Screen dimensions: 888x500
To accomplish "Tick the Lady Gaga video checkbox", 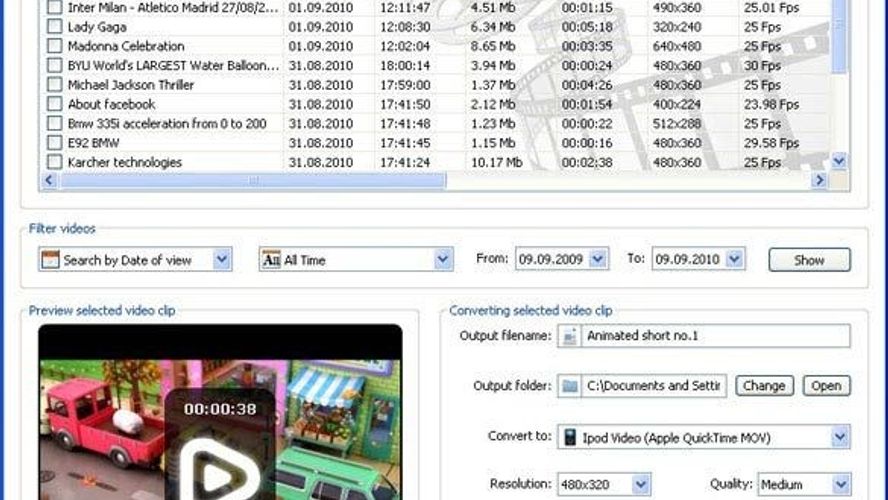I will pos(54,27).
